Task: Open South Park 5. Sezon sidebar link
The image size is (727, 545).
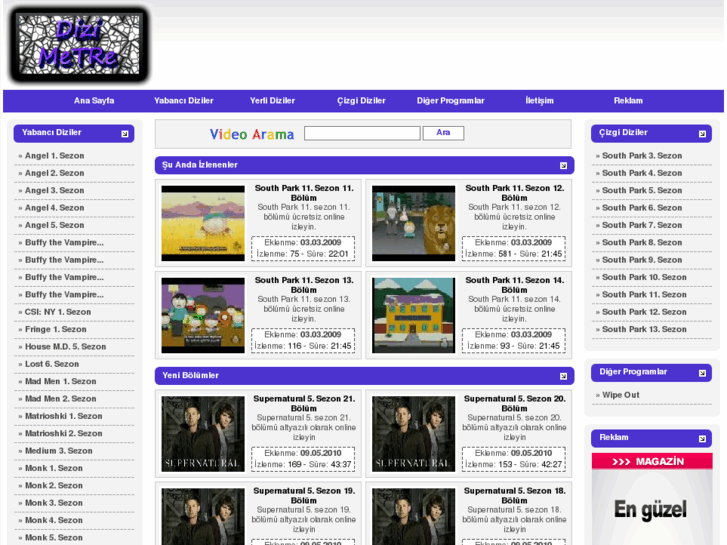Action: pyautogui.click(x=642, y=191)
